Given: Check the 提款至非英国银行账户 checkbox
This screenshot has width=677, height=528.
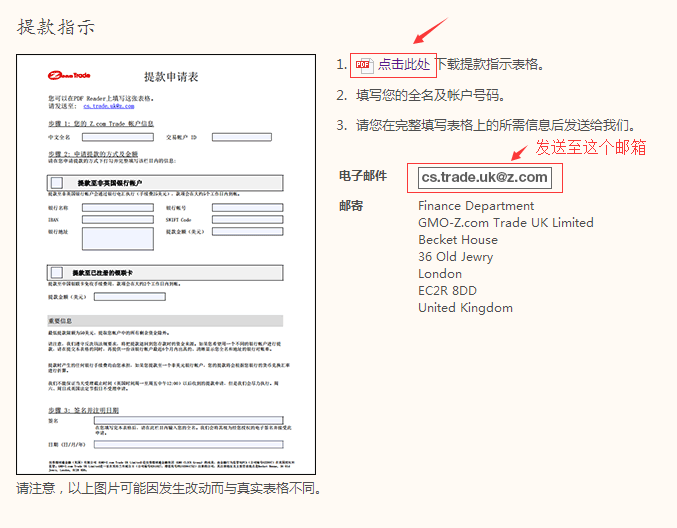Looking at the screenshot, I should tap(56, 183).
